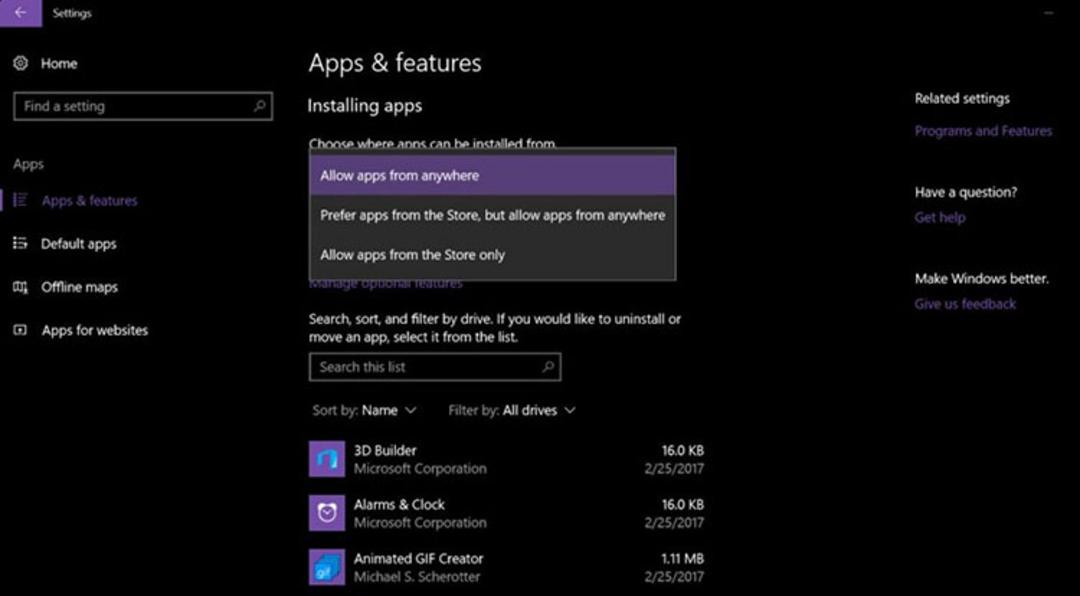Choose 'Allow apps from the Store only'

click(492, 255)
